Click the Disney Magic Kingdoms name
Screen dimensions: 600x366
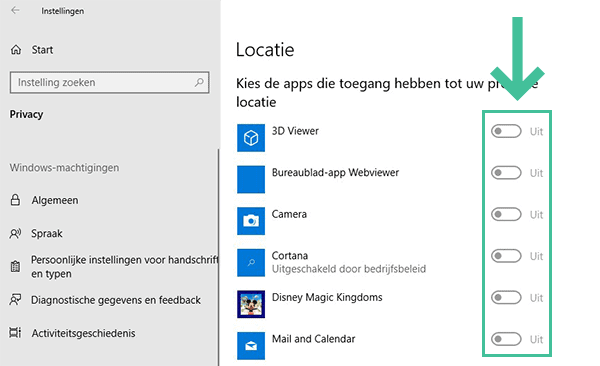327,297
